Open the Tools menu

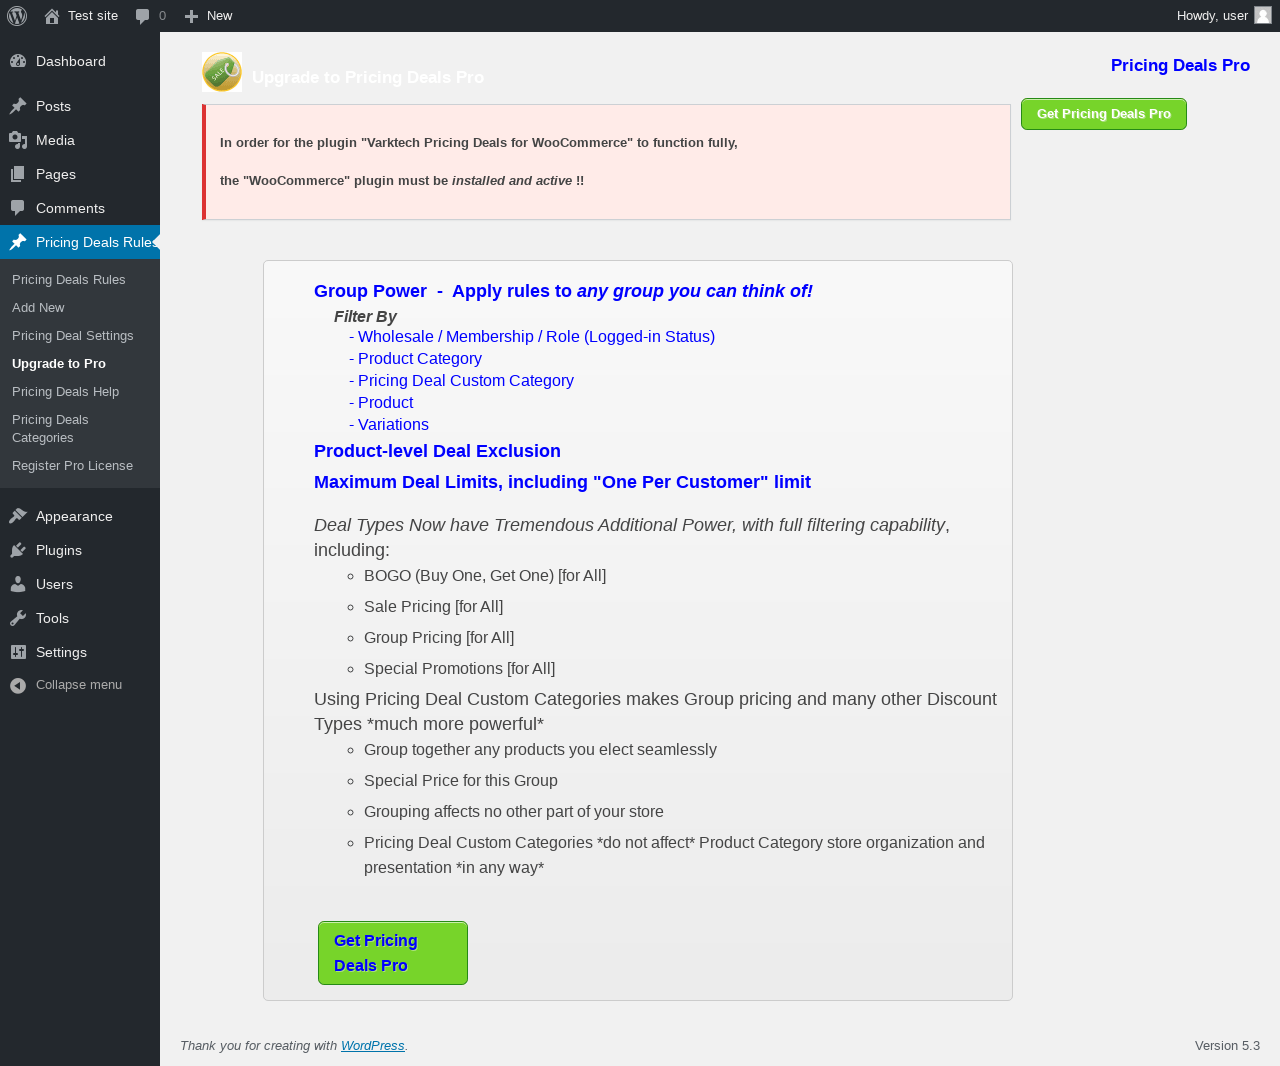tap(80, 618)
